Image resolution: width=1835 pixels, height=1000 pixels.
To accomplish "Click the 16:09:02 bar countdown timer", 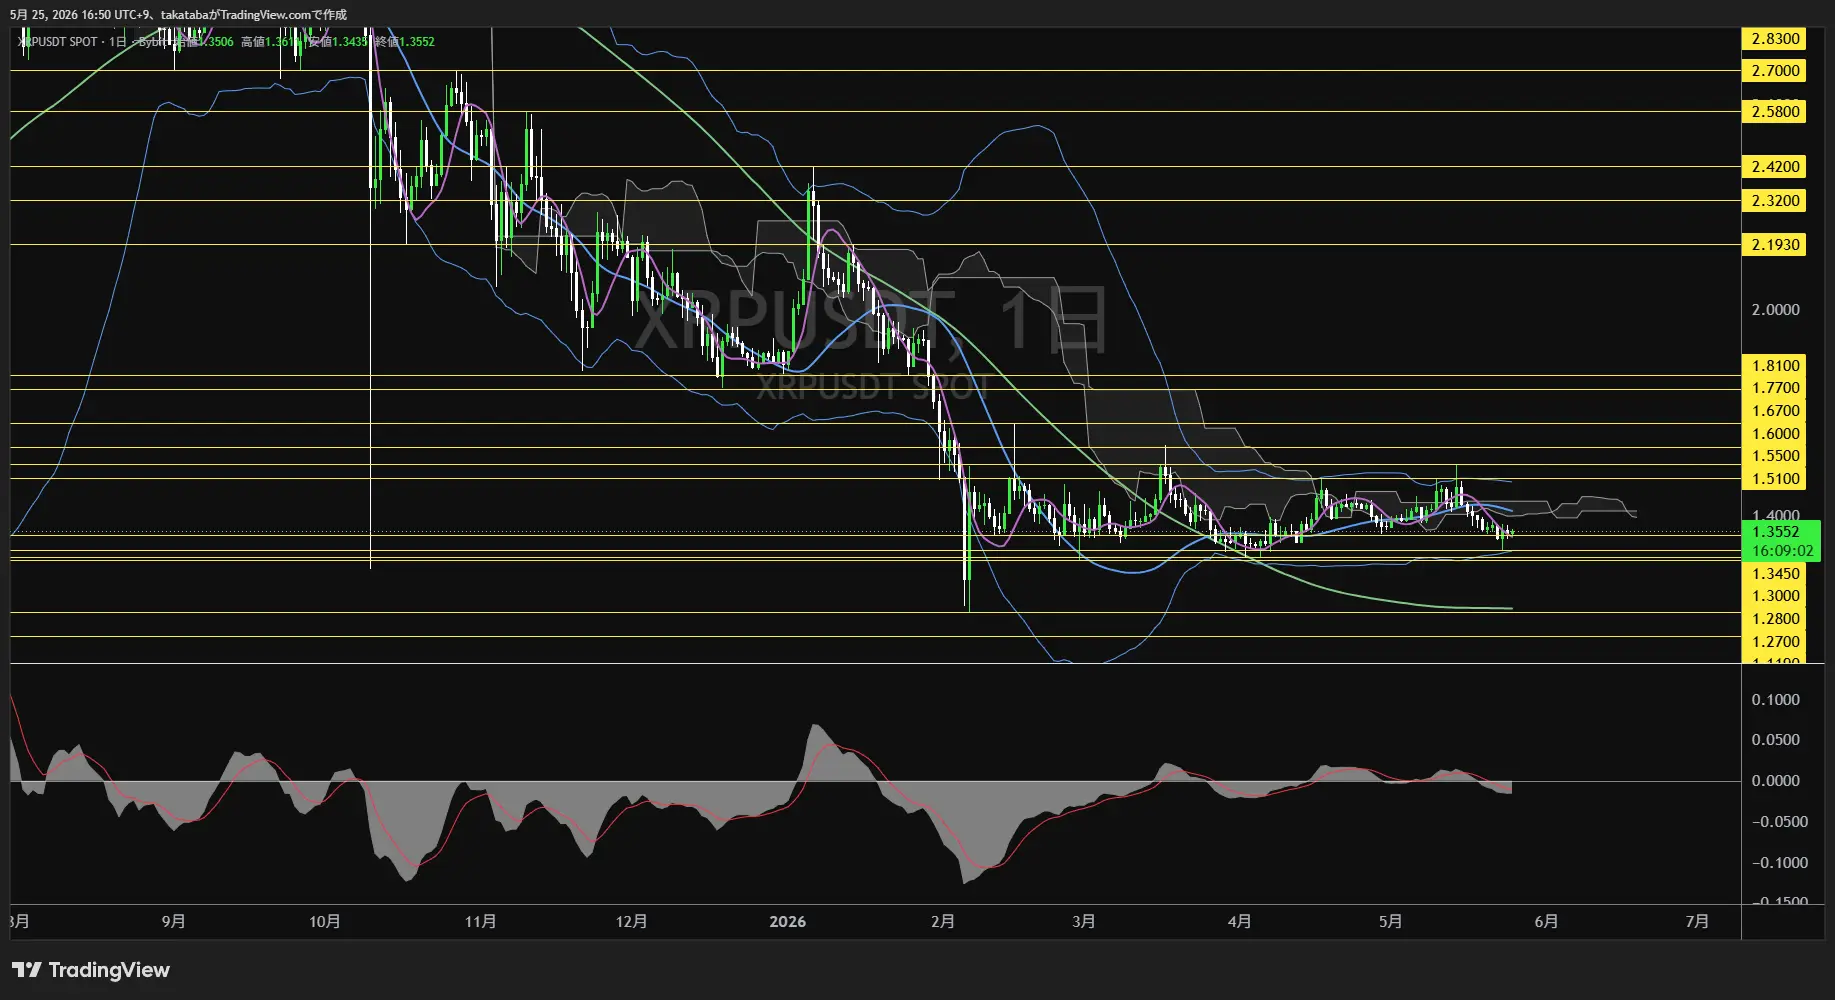I will click(x=1781, y=551).
